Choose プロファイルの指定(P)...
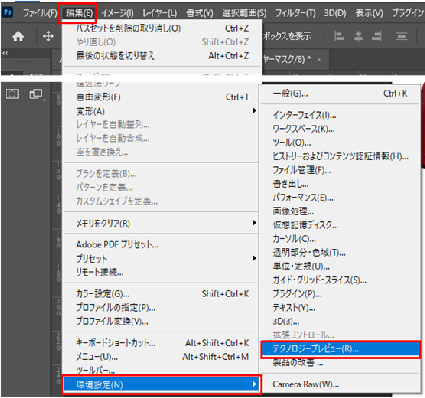Screen dimensions: 425x398 coord(162,307)
